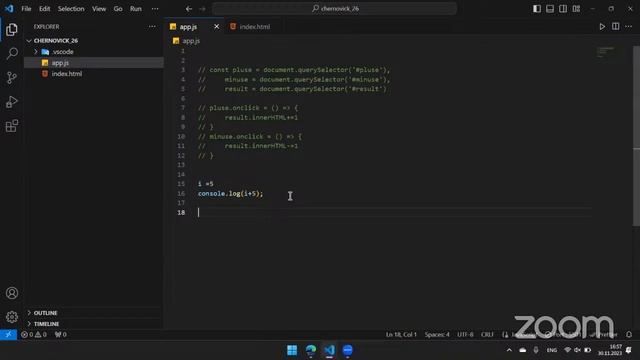Open the Extensions view
640x360 pixels.
[x=12, y=126]
